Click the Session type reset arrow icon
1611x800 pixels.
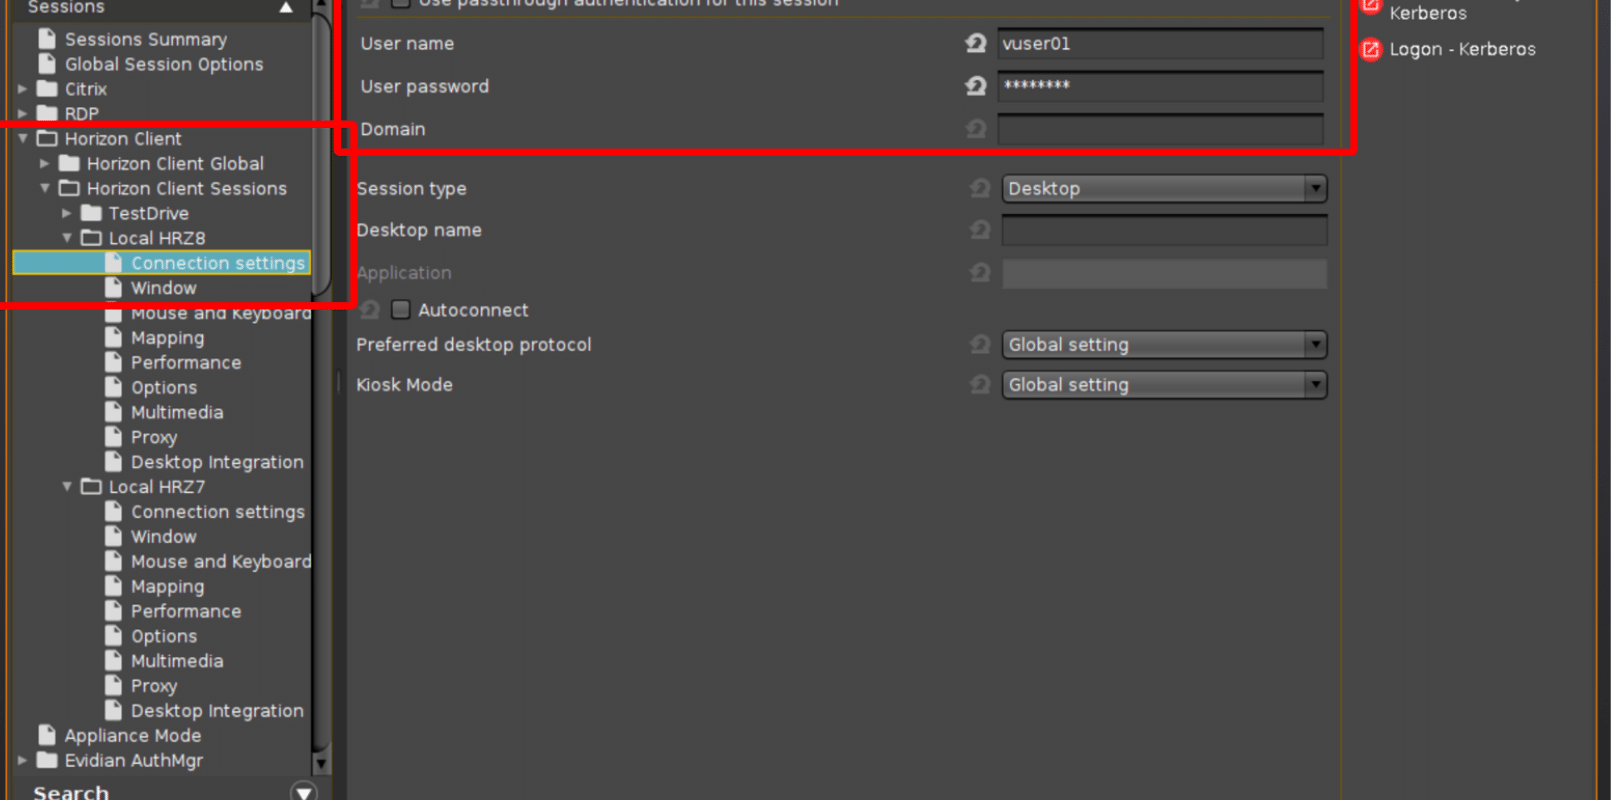click(980, 188)
